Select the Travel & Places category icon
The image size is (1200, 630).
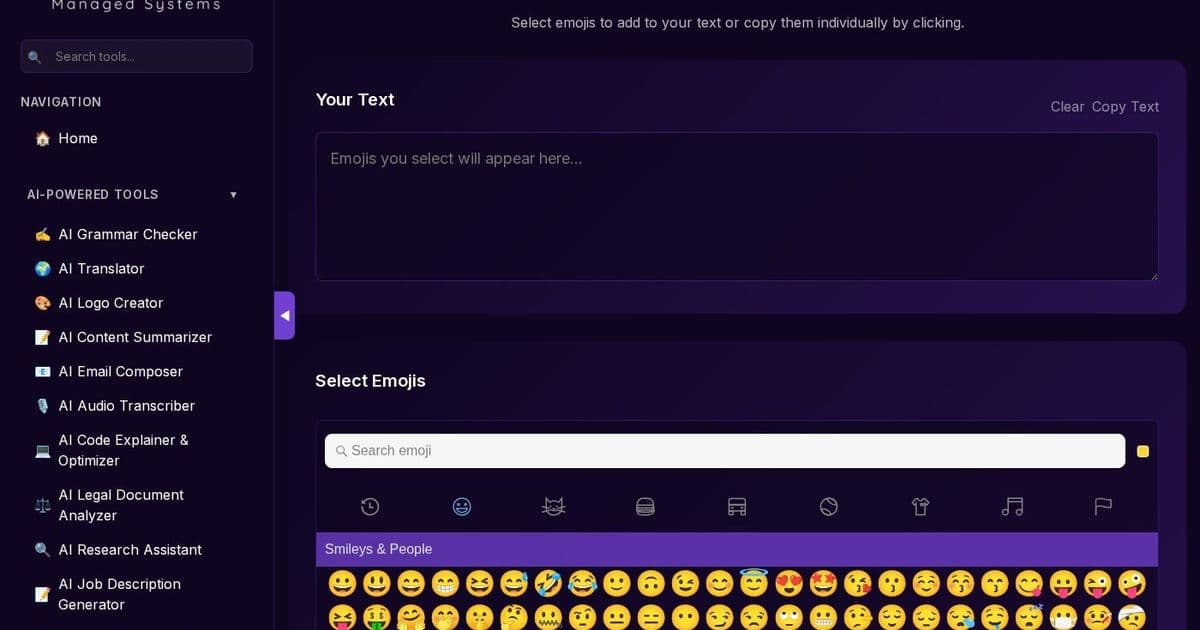click(737, 506)
